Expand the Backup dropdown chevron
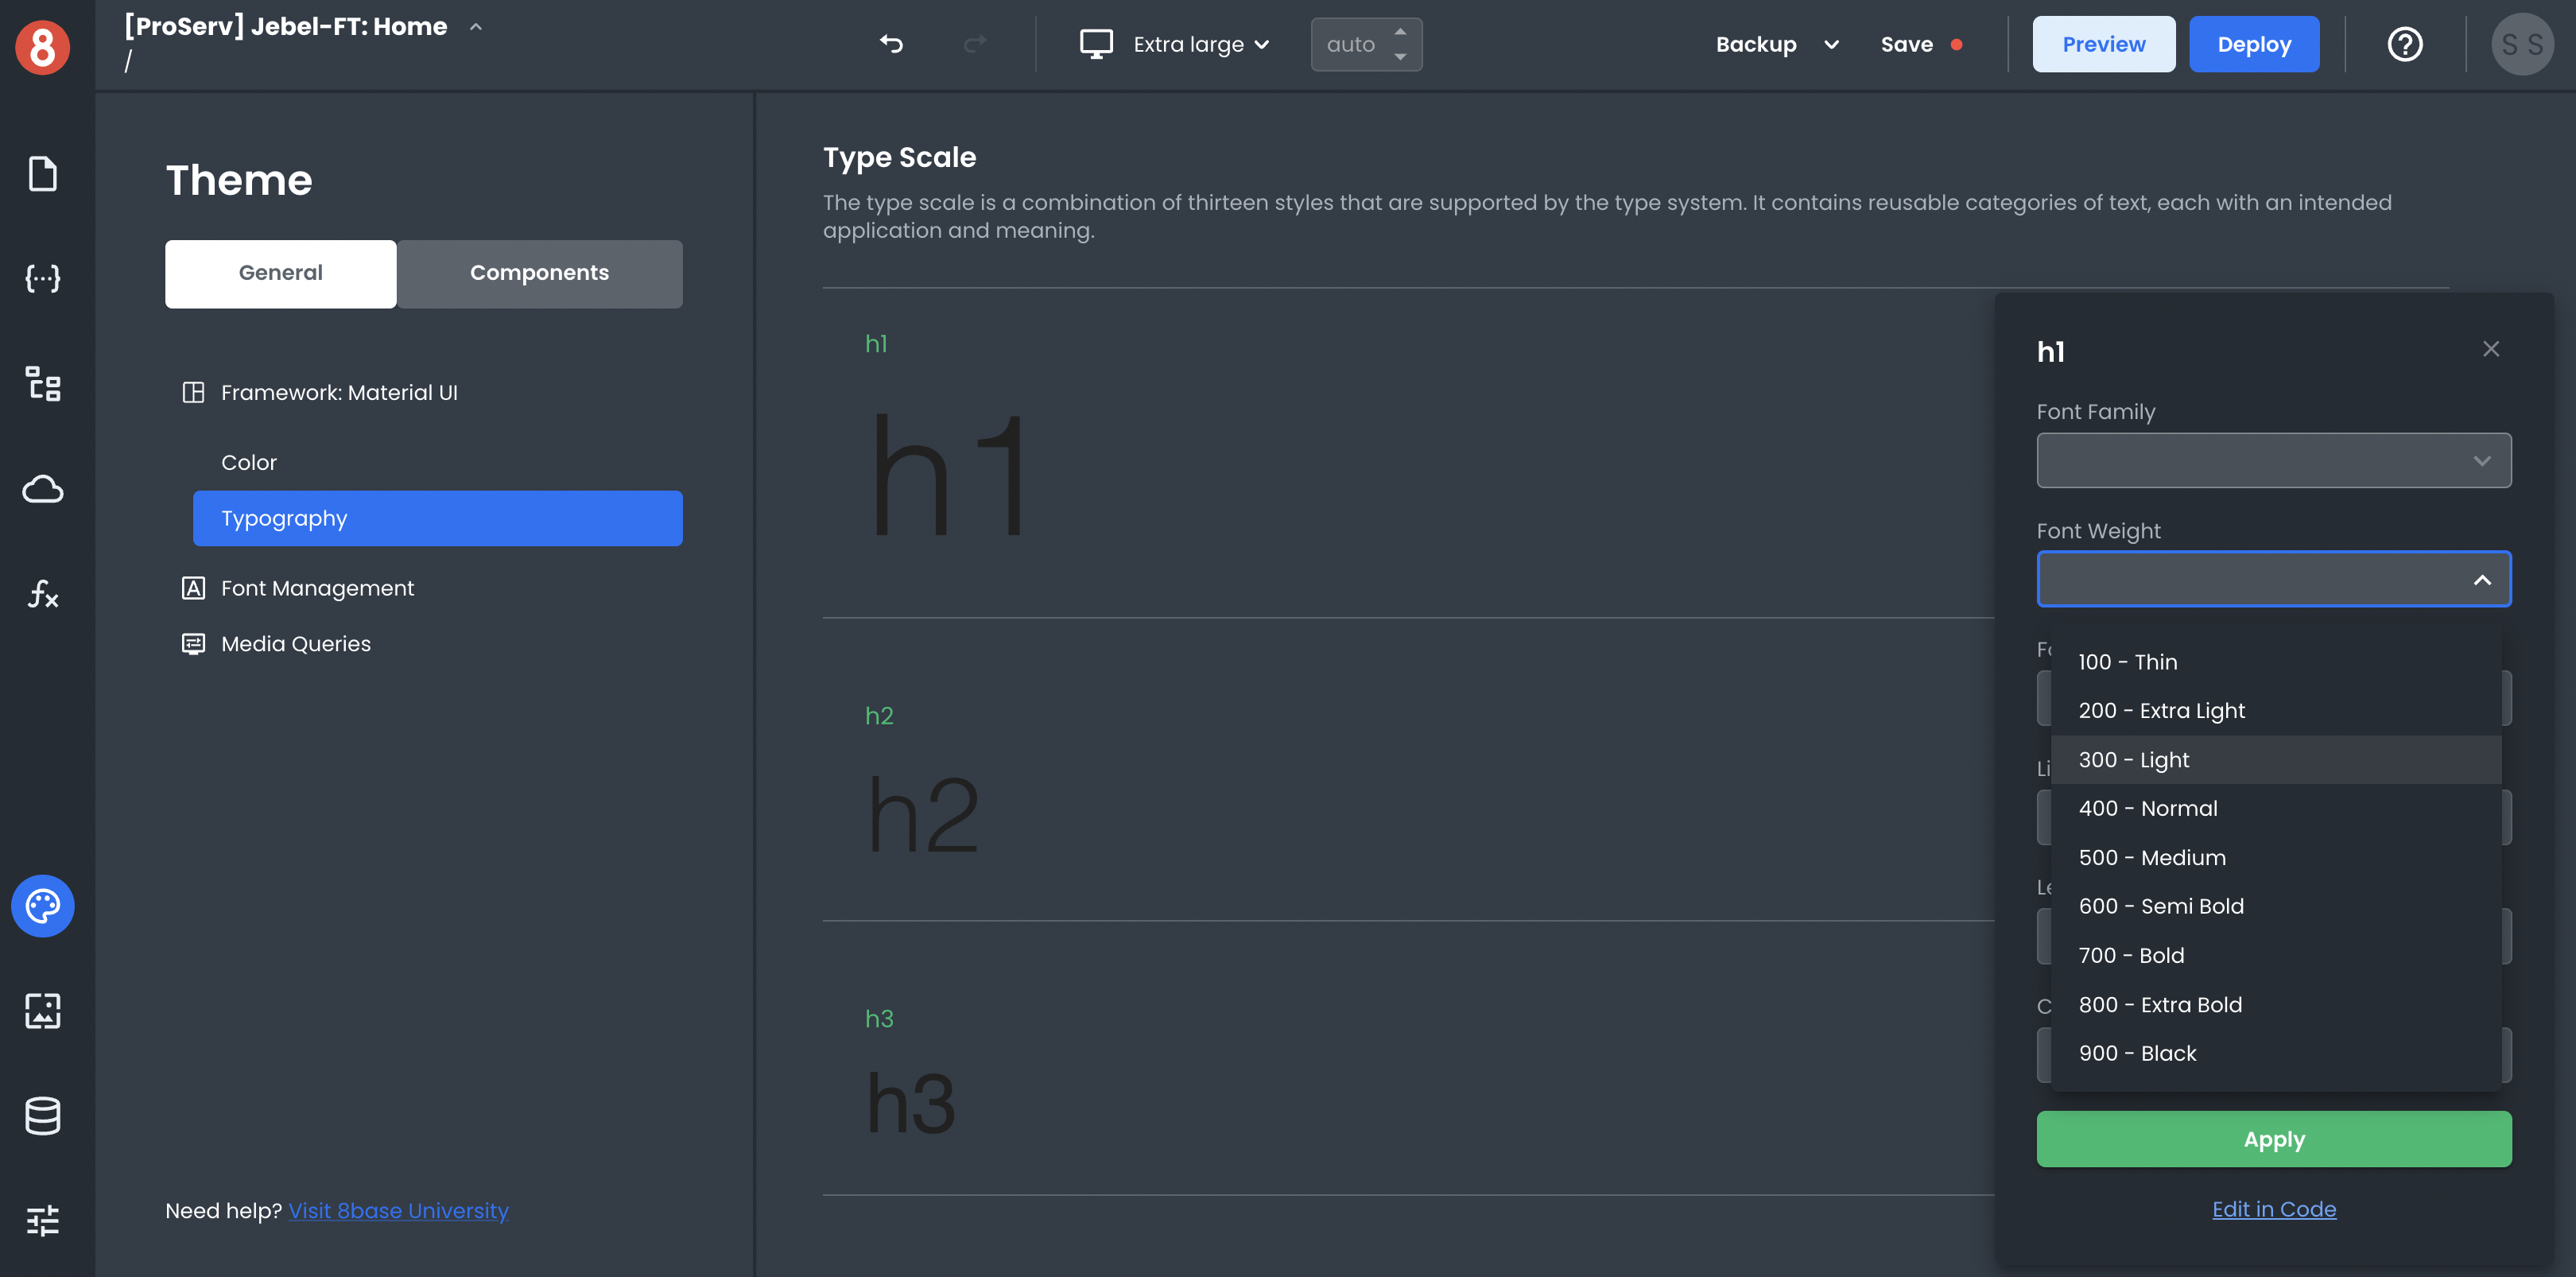The width and height of the screenshot is (2576, 1277). click(x=1831, y=44)
